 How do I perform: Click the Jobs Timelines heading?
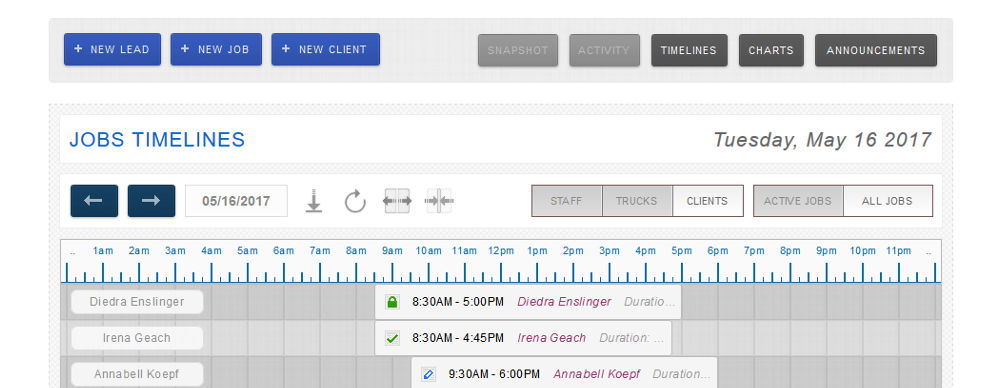pyautogui.click(x=157, y=140)
